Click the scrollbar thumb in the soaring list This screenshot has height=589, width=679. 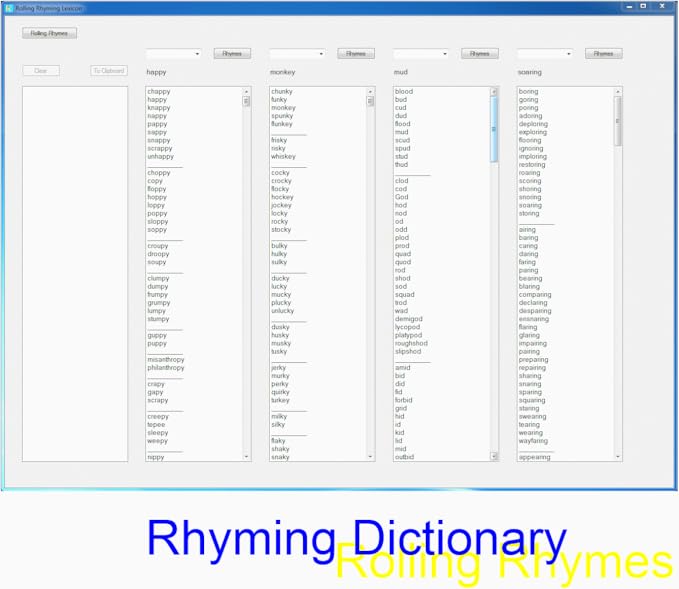tap(617, 120)
